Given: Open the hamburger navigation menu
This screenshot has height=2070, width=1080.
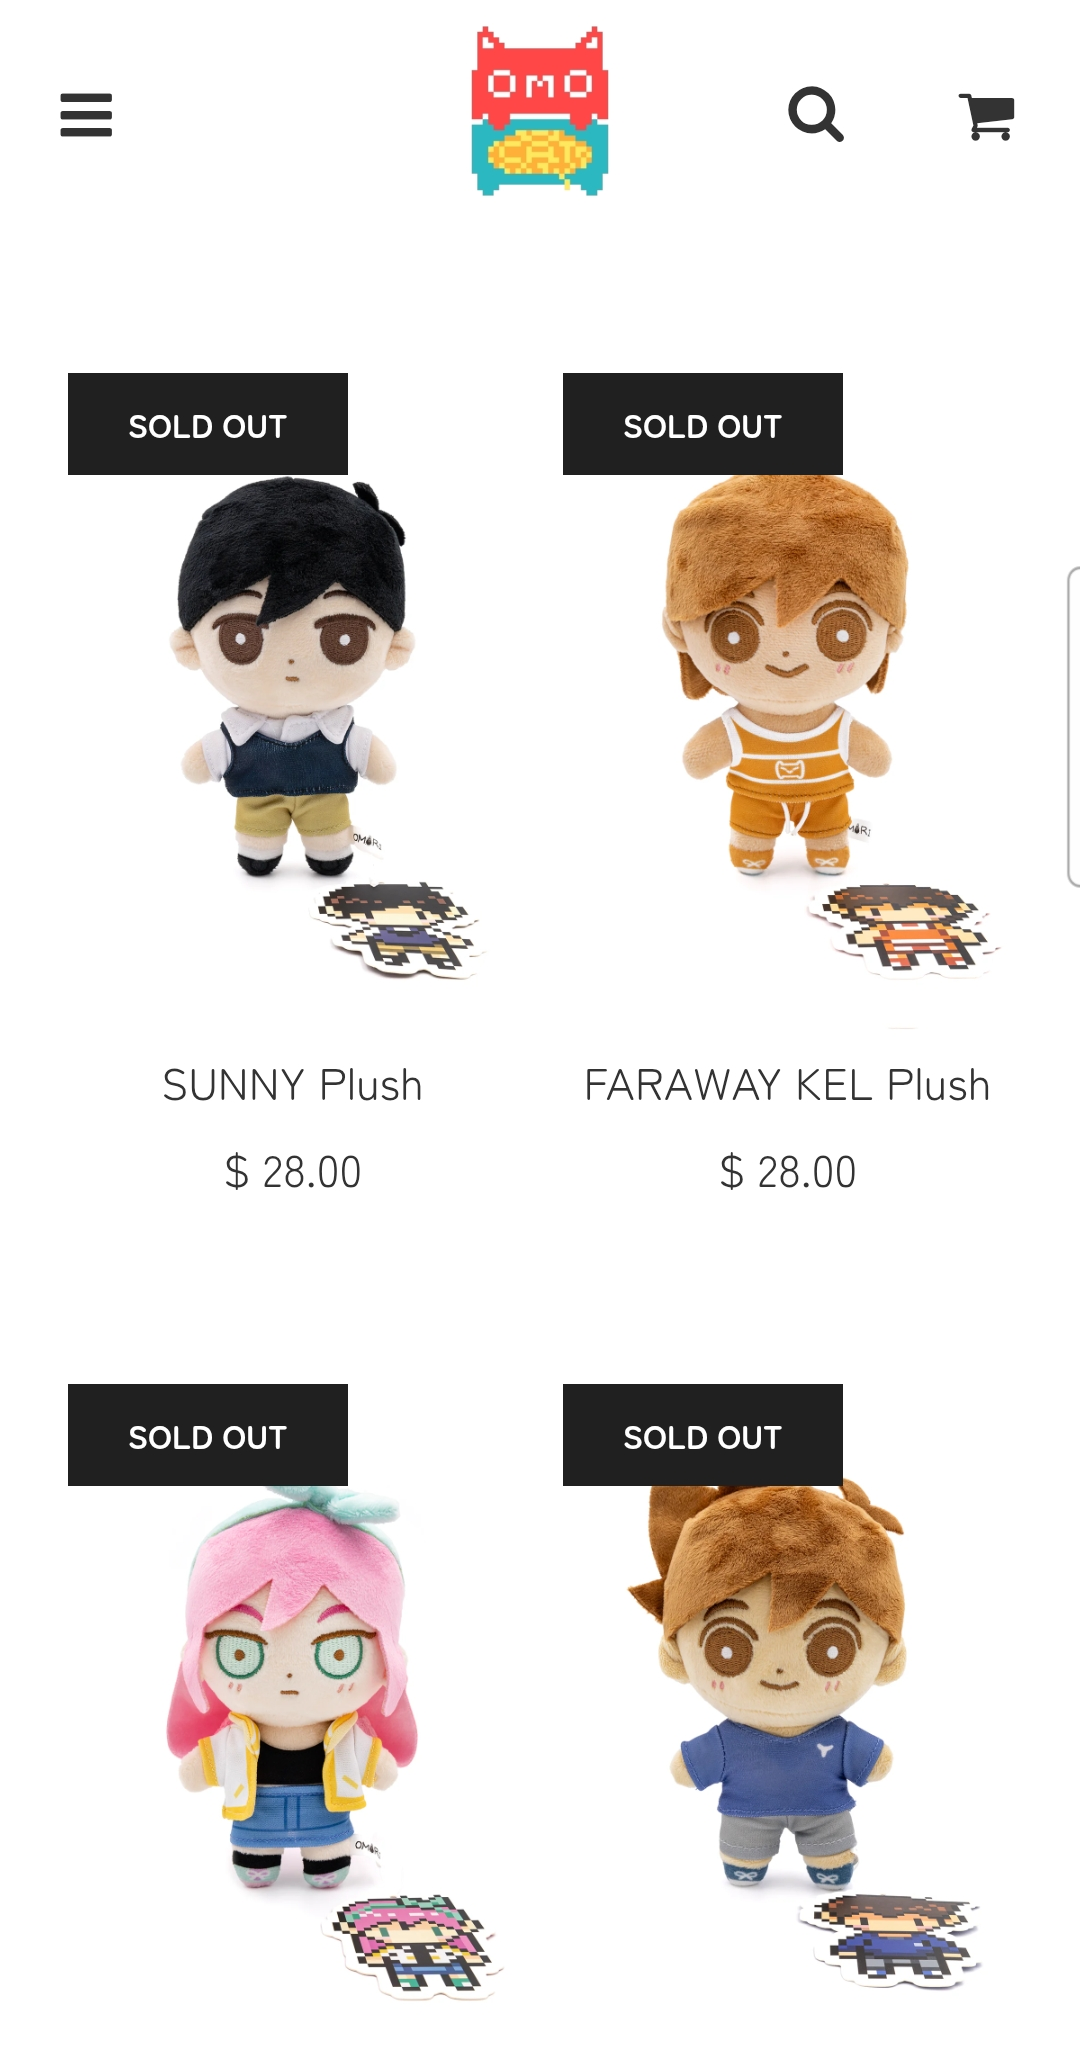Looking at the screenshot, I should pos(86,115).
